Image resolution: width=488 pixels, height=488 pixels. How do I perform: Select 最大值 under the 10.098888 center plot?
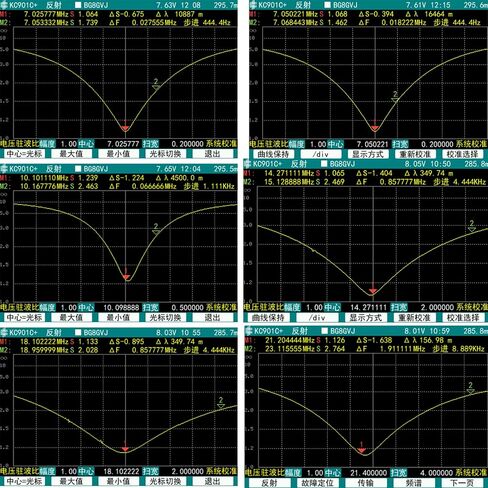(71, 318)
